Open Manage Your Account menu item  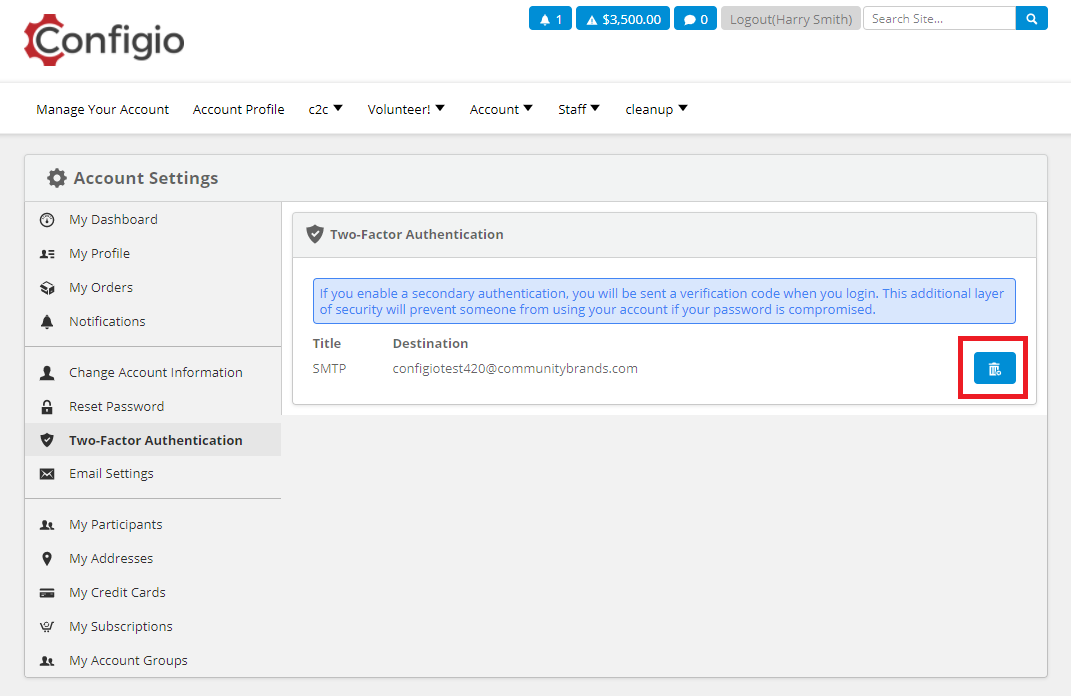(x=102, y=109)
